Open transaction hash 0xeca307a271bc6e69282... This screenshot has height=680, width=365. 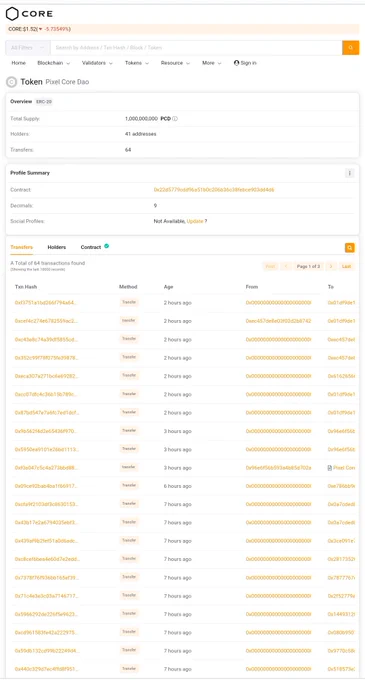[x=46, y=376]
